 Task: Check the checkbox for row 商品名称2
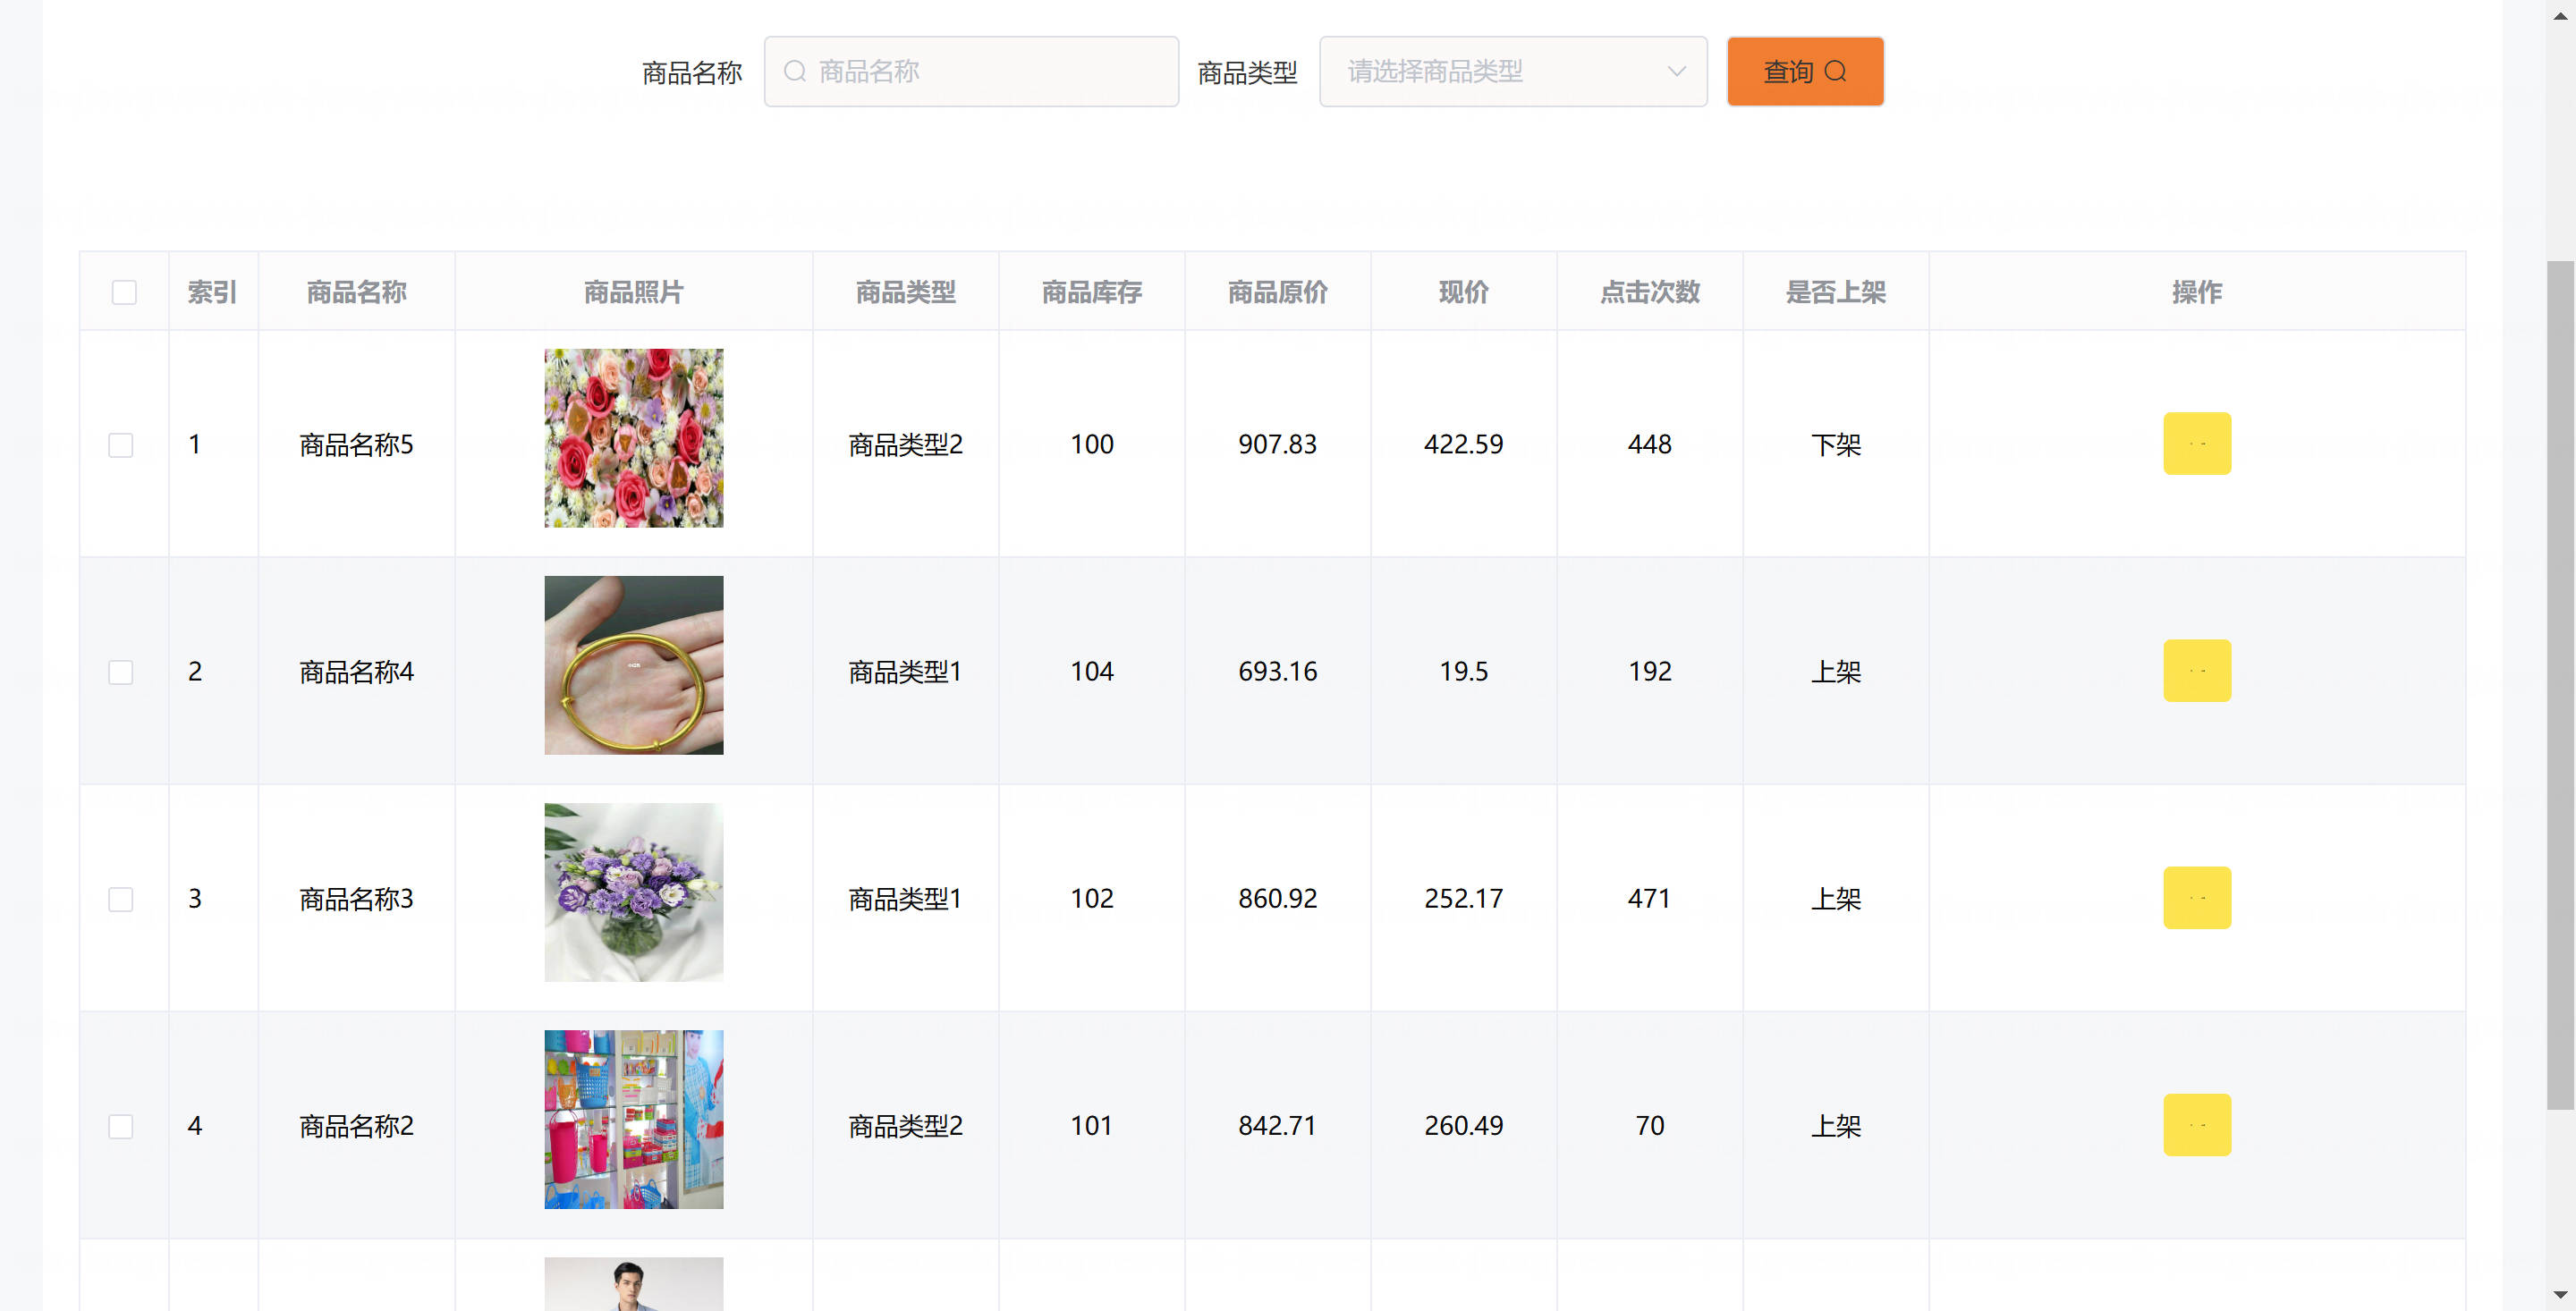coord(121,1126)
